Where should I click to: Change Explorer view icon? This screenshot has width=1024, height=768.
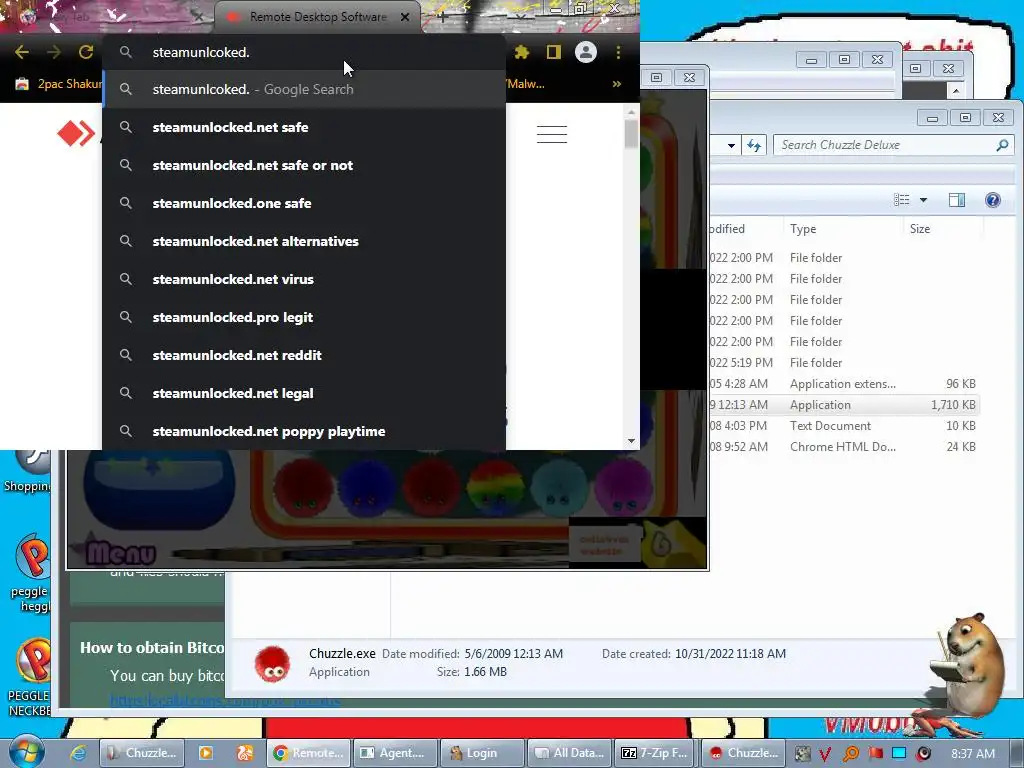(x=902, y=200)
